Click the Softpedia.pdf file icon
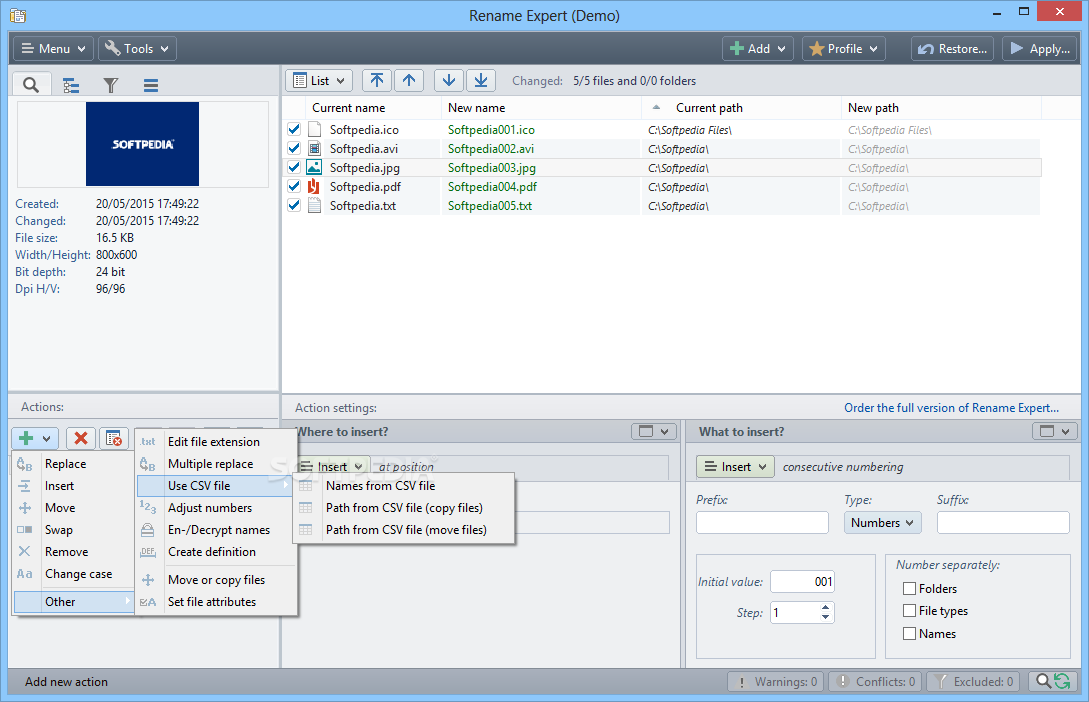The width and height of the screenshot is (1089, 702). click(314, 186)
